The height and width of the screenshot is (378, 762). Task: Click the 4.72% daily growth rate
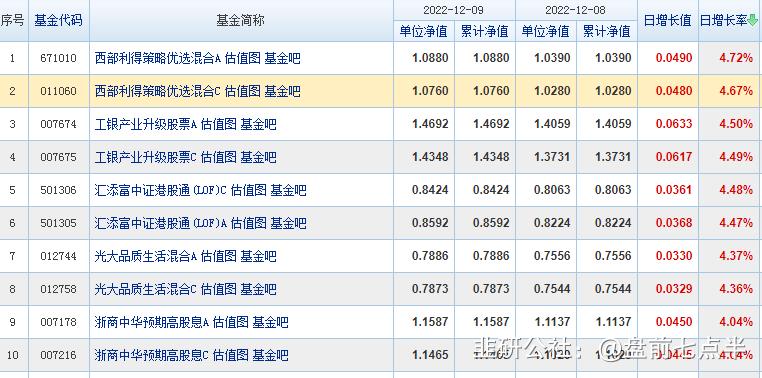[x=736, y=58]
